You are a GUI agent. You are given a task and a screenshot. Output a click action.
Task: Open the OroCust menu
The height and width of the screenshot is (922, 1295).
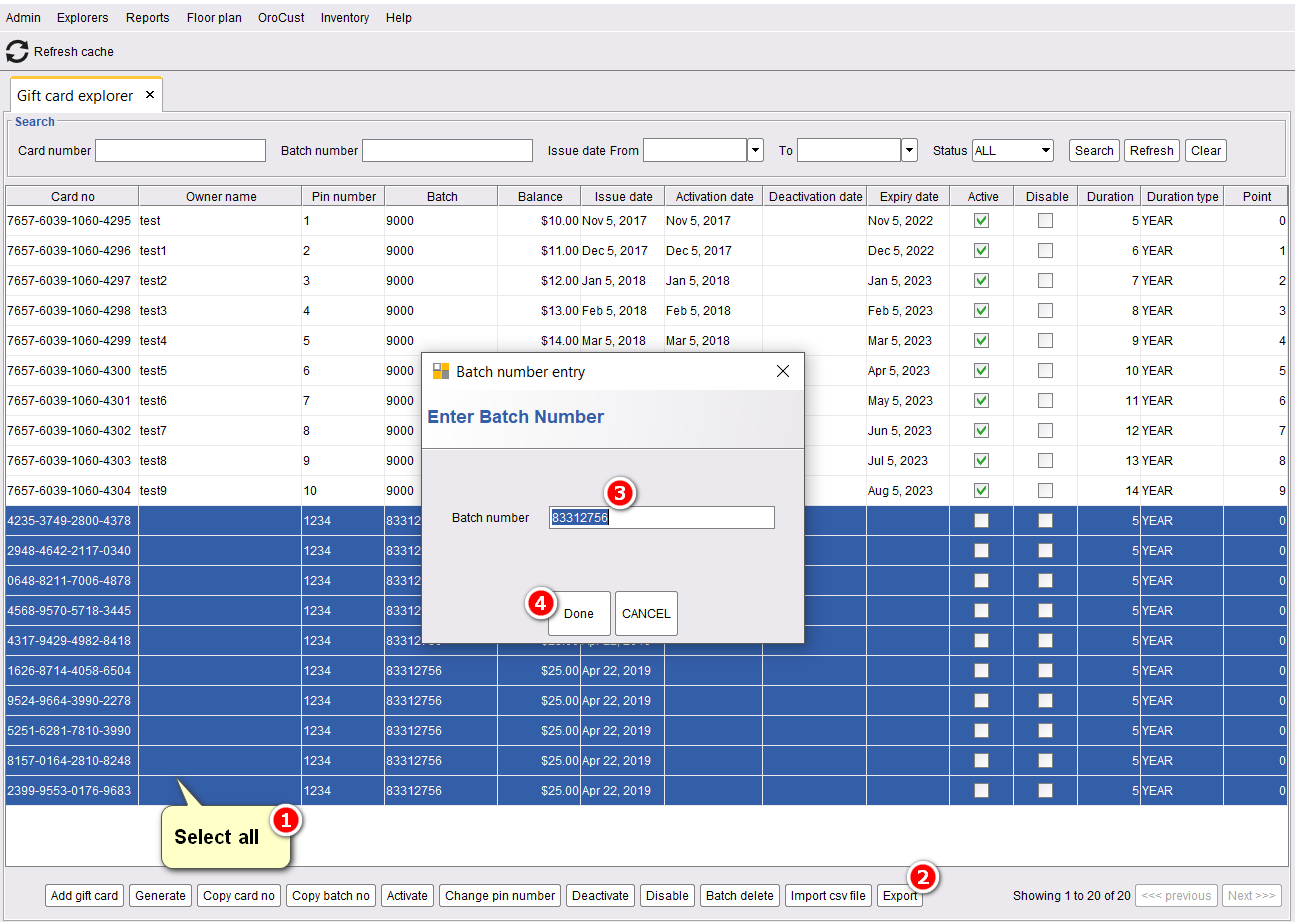click(281, 18)
